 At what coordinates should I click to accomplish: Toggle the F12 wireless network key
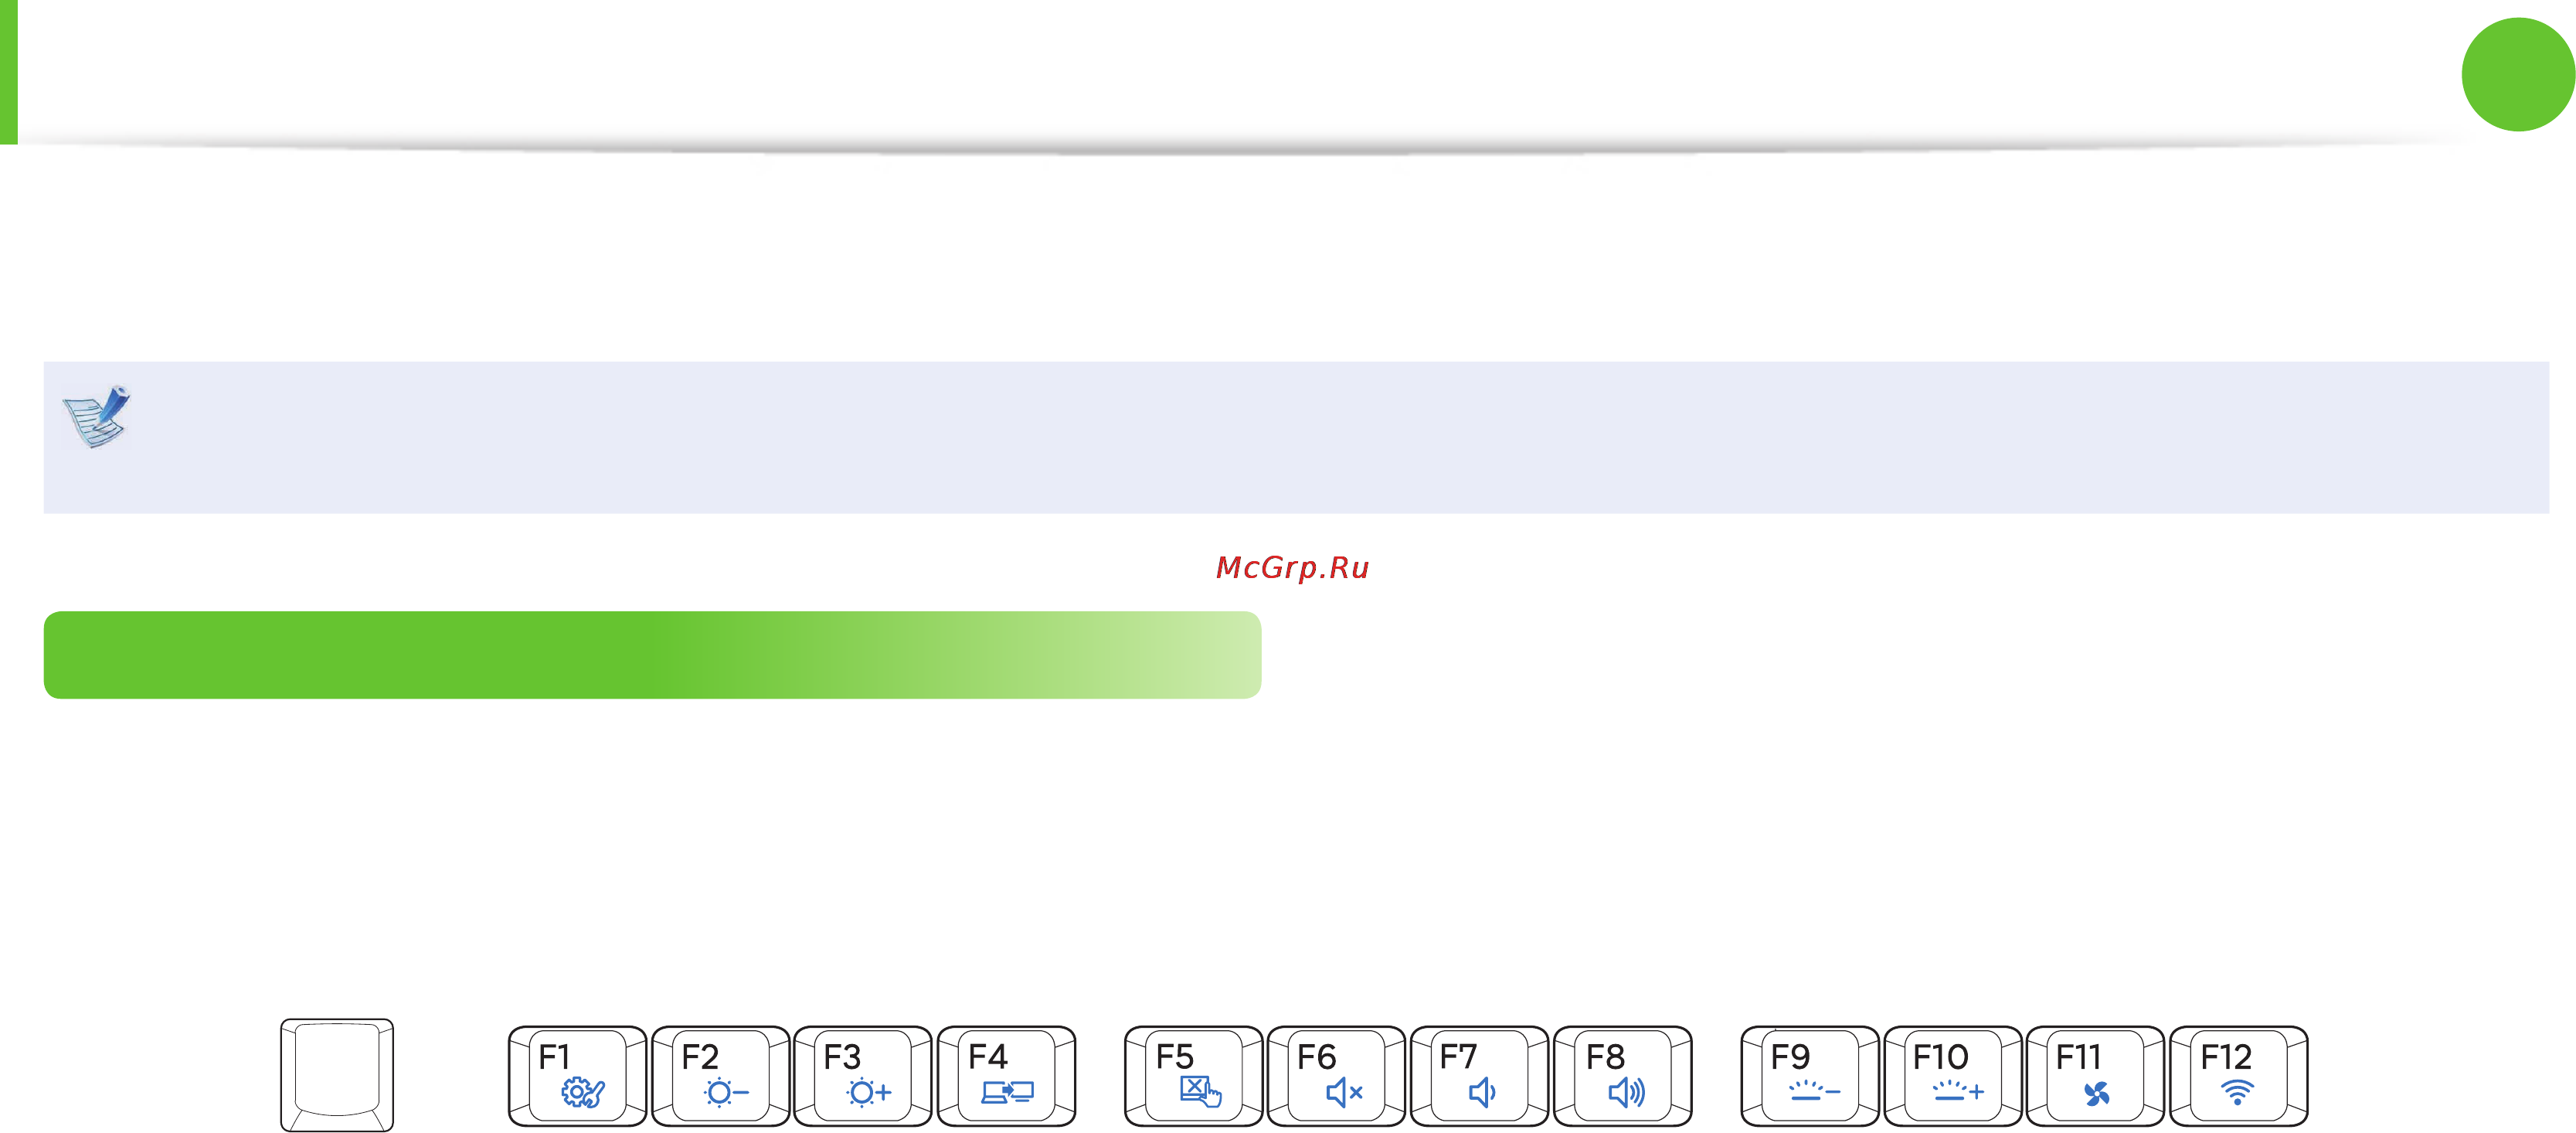(x=2238, y=1076)
